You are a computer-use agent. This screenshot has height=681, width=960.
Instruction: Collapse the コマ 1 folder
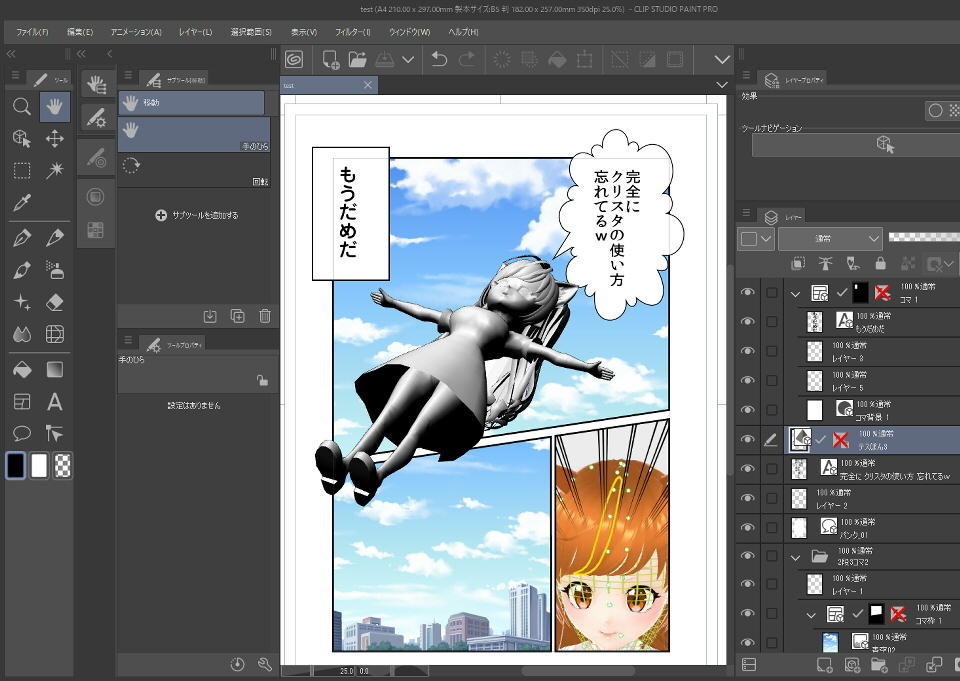[x=795, y=292]
